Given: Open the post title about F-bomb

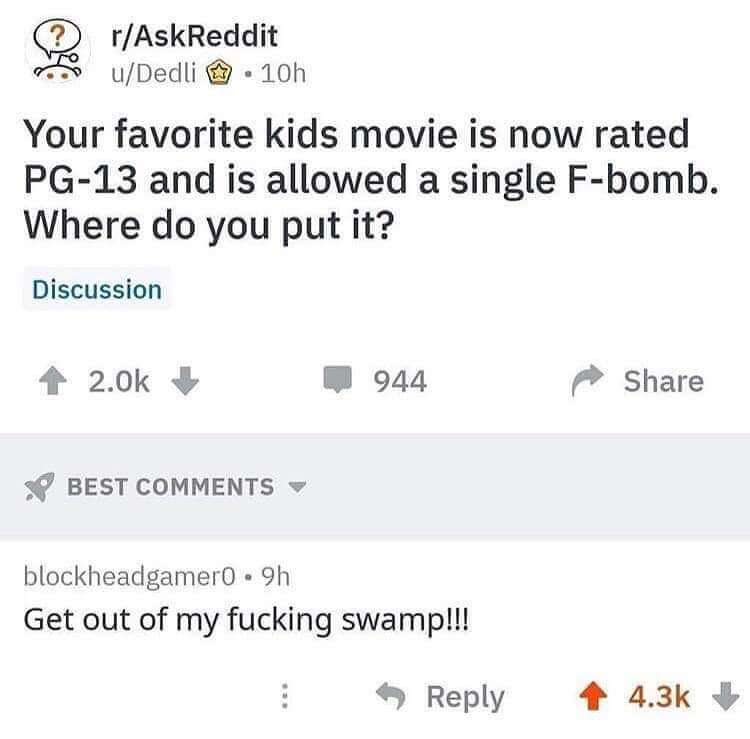Looking at the screenshot, I should tap(371, 180).
